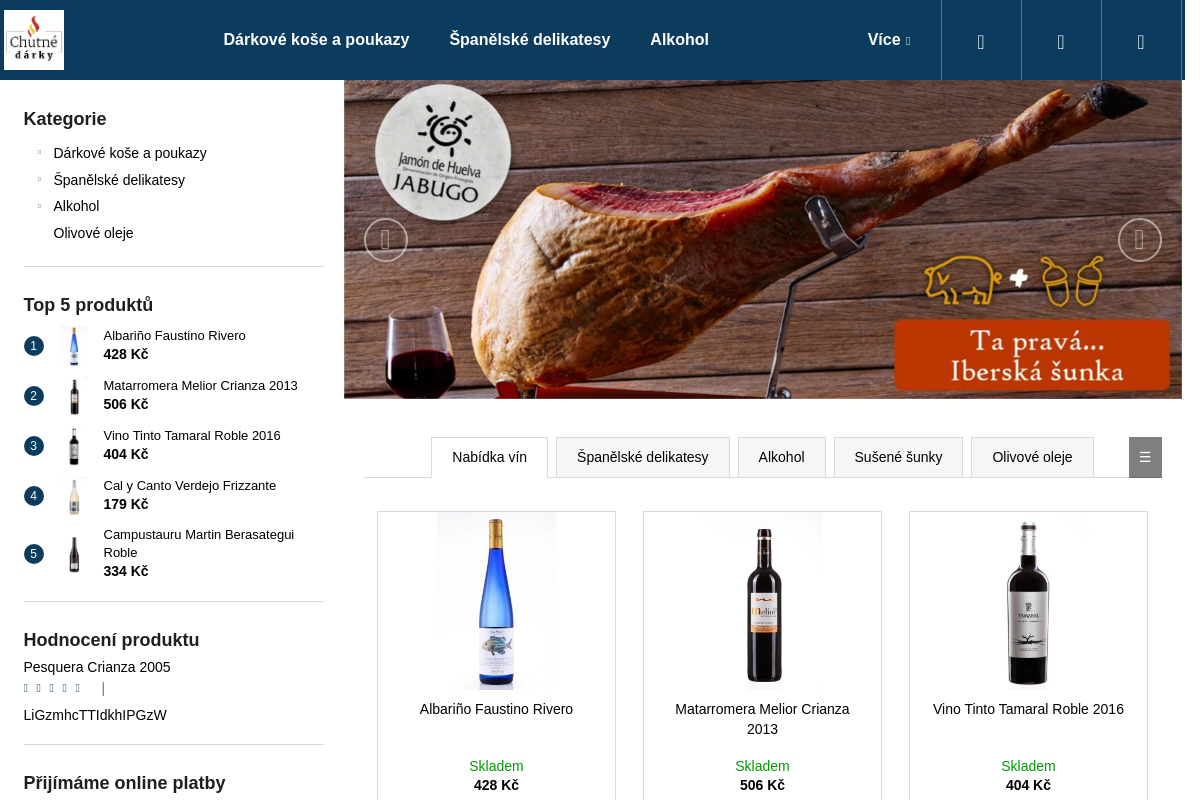This screenshot has width=1200, height=800.
Task: Open the hamburger menu beside Olivové oleje tab
Action: 1145,457
